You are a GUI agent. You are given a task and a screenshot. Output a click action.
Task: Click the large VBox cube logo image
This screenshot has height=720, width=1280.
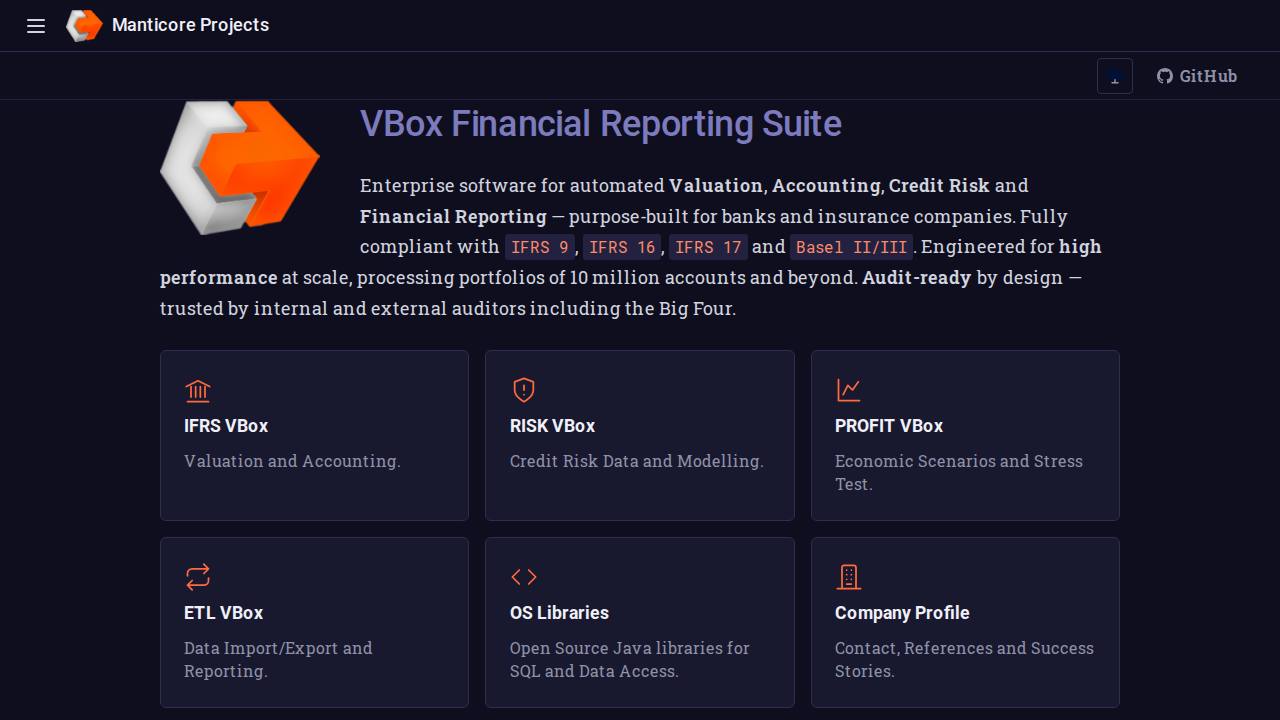coord(240,167)
